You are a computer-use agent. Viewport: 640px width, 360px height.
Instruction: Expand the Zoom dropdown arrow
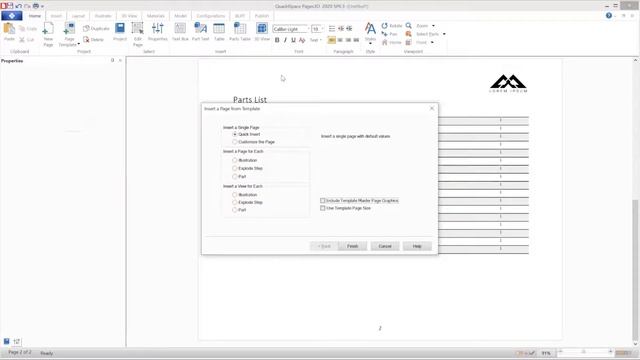(433, 26)
